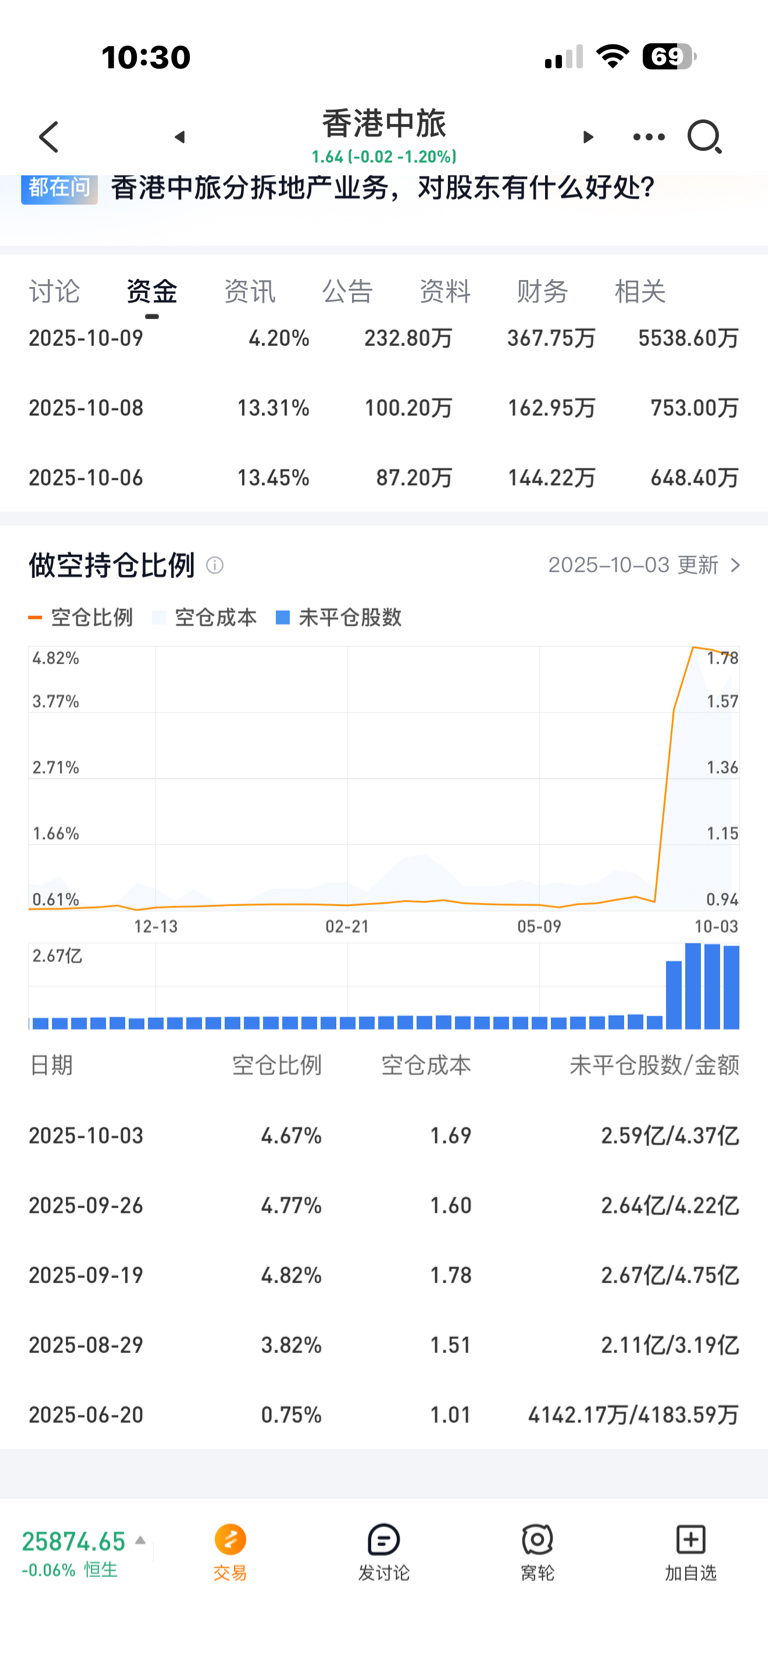Screen dimensions: 768x1669
Task: Toggle 空仓比例 orange legend
Action: point(81,617)
